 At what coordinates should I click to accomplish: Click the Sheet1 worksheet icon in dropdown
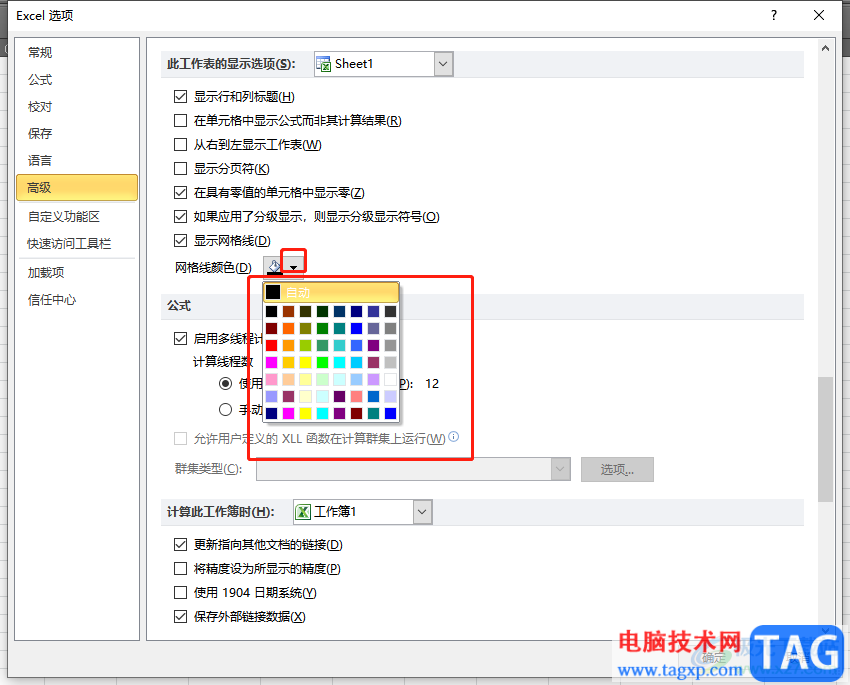[x=324, y=64]
